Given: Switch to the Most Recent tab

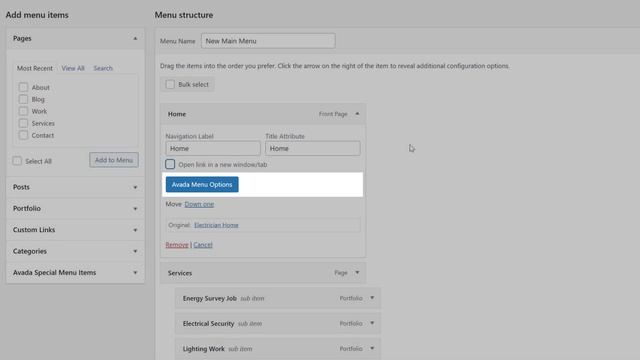Looking at the screenshot, I should click(35, 68).
